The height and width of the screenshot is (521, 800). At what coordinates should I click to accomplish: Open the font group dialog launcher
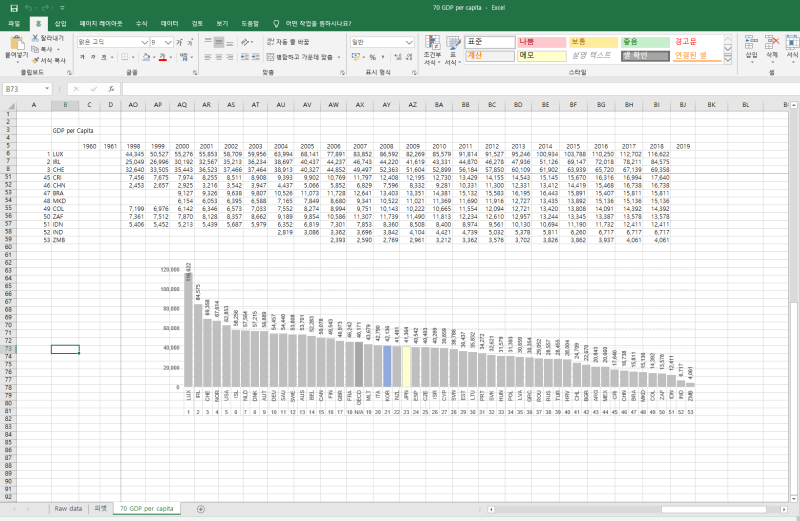coord(195,72)
